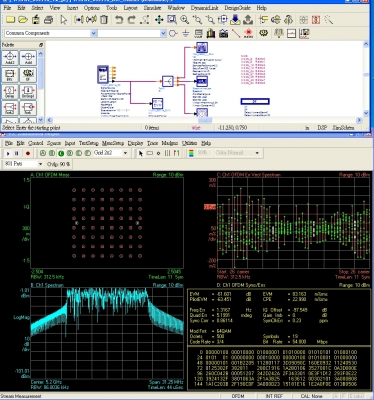Activate trace F button in VSA toolbar
Viewport: 374px width, 400px height.
88,153
